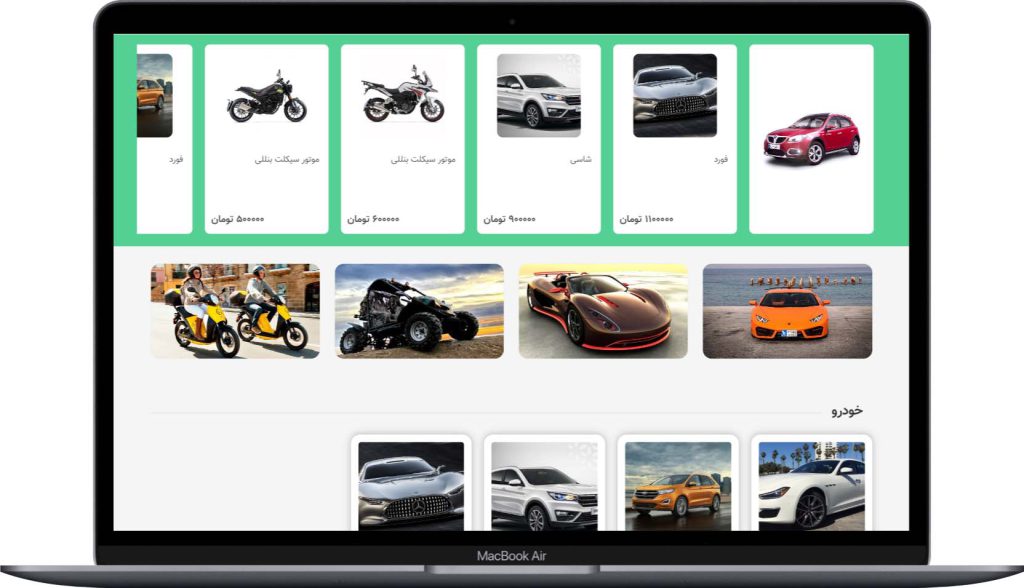
Task: Open the orange Ford card in خودرو section
Action: pyautogui.click(x=678, y=485)
